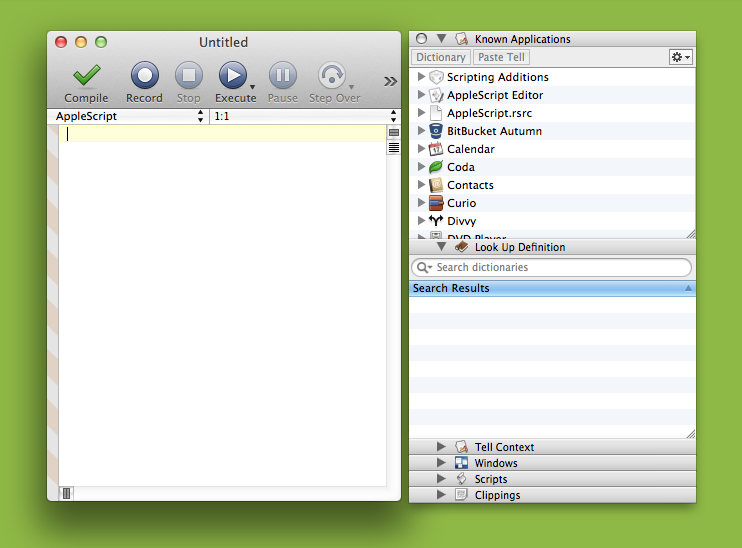The height and width of the screenshot is (548, 742).
Task: Expand the Clippings section
Action: point(441,495)
